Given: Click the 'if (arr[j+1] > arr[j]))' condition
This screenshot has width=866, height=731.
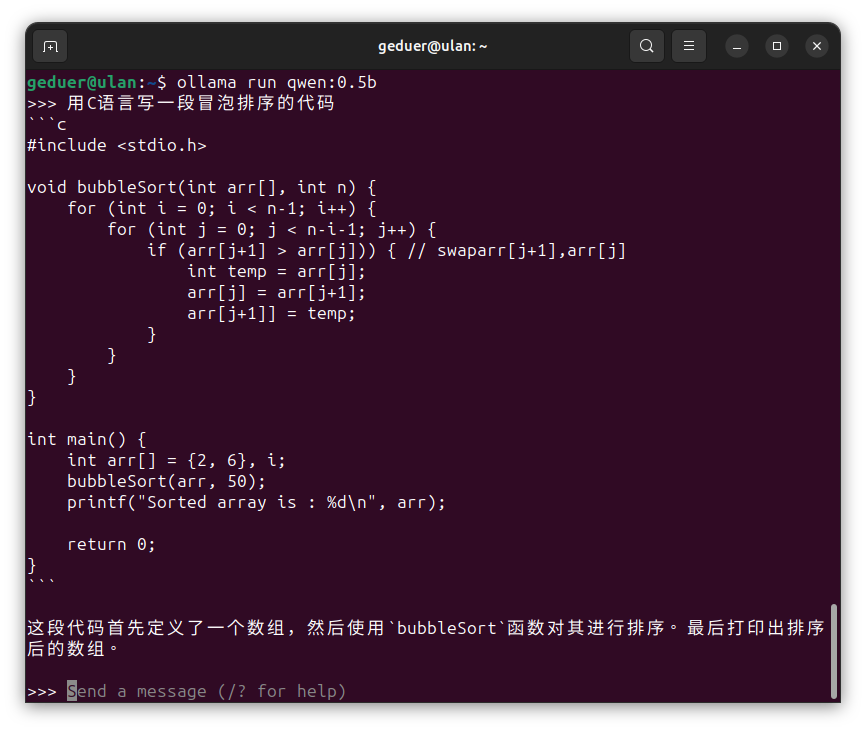Looking at the screenshot, I should (x=261, y=251).
